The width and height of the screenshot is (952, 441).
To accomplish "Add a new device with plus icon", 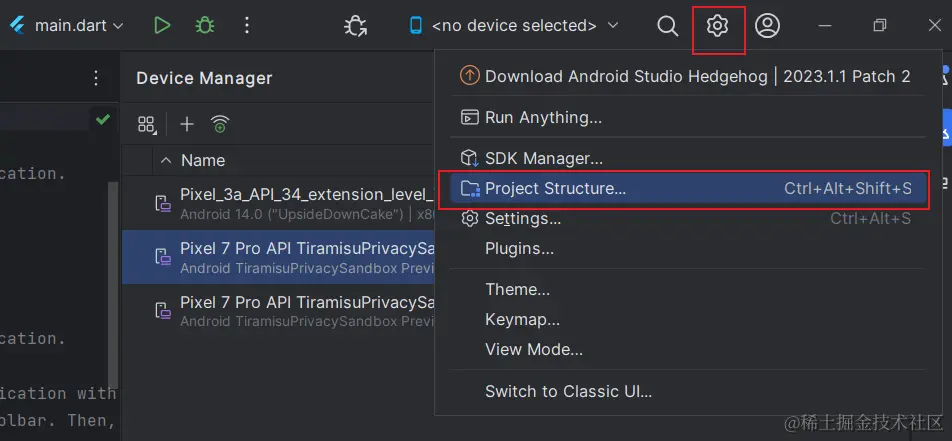I will tap(187, 124).
